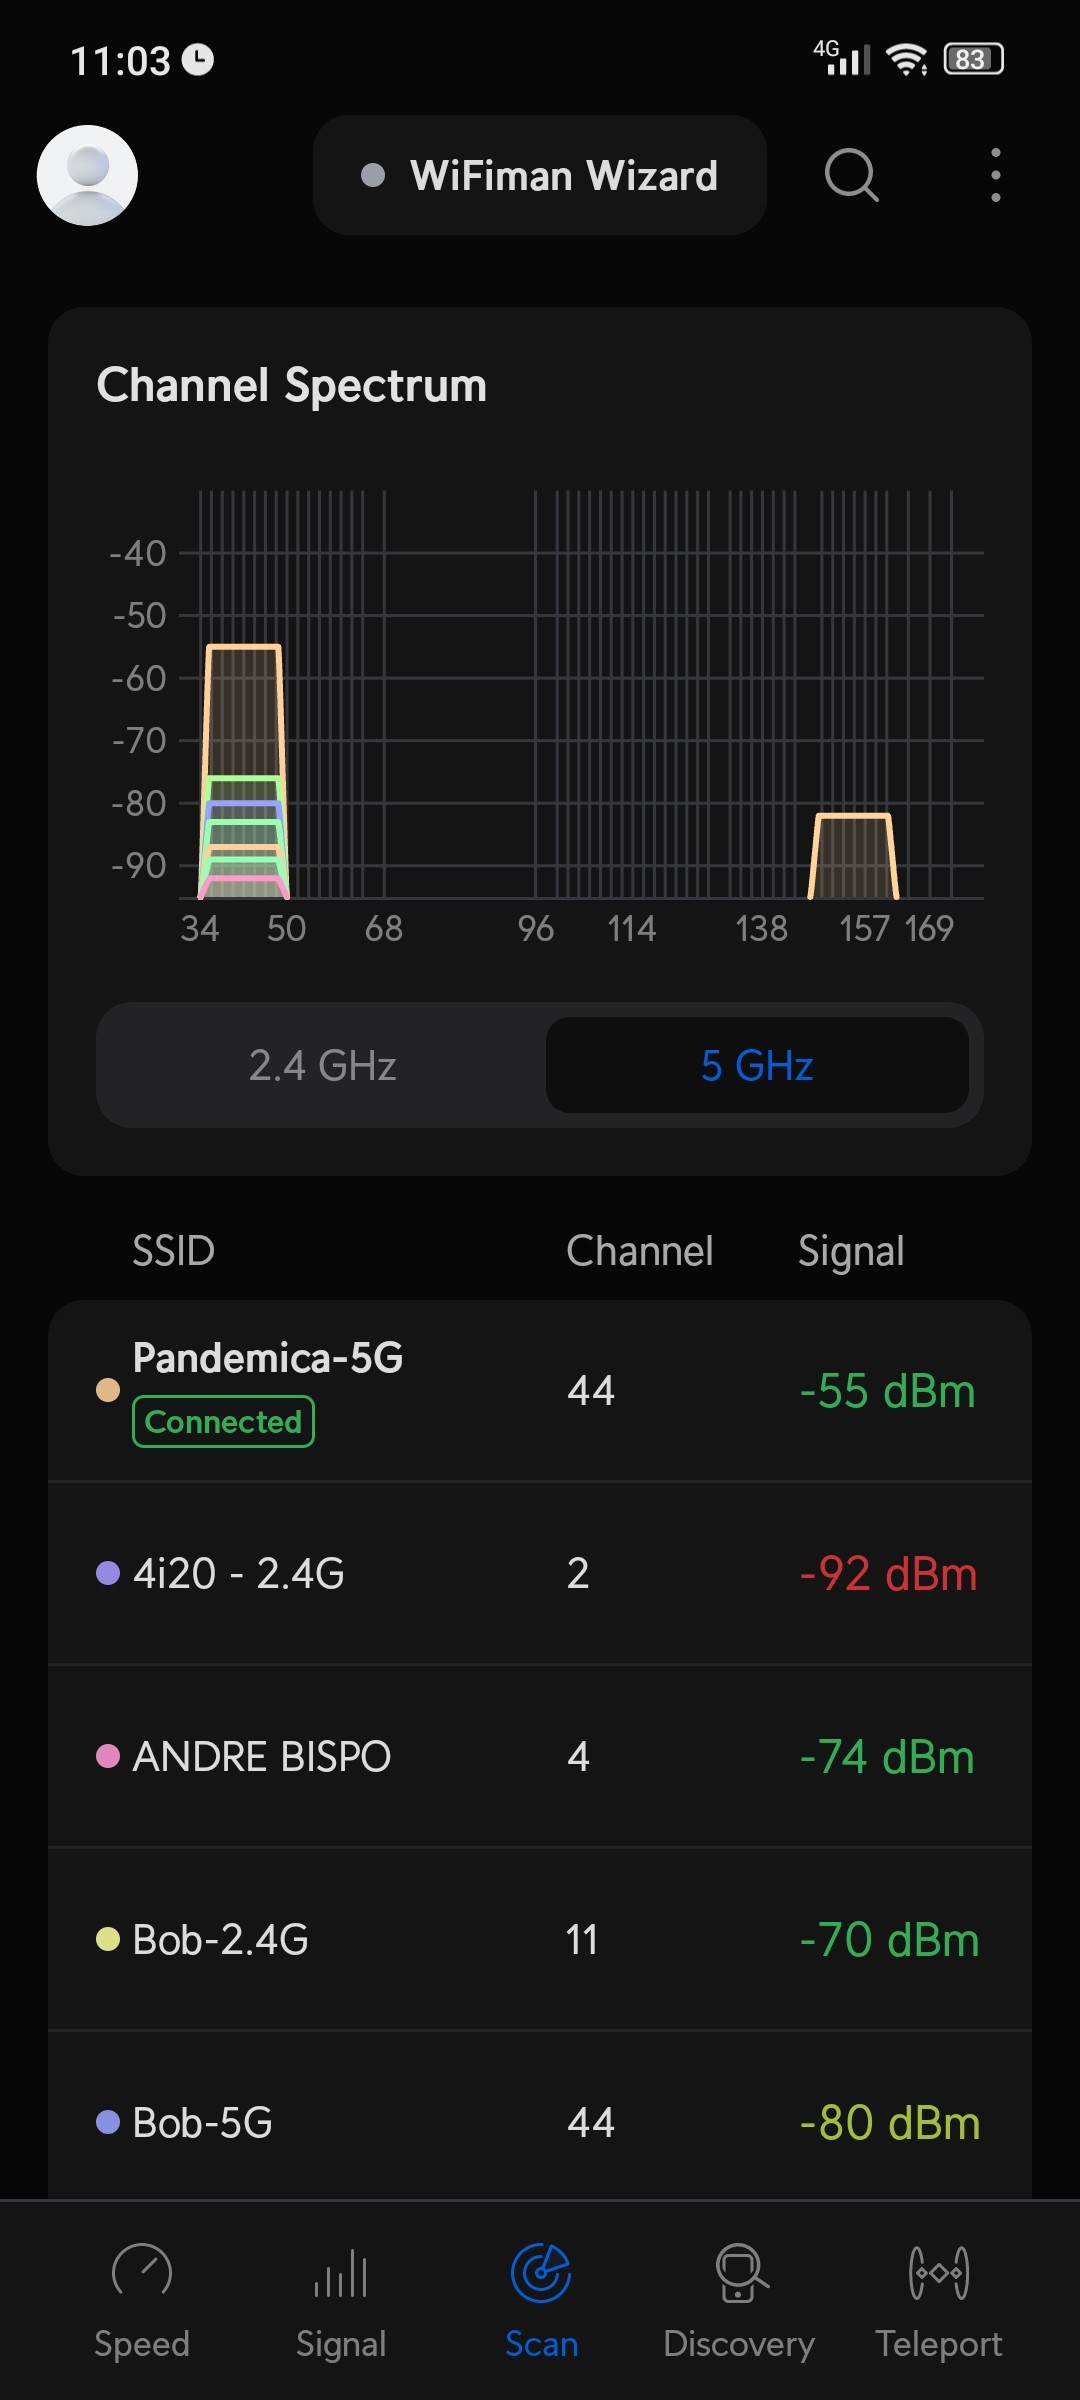1080x2400 pixels.
Task: Switch spectrum to 2.4 GHz band
Action: 322,1065
